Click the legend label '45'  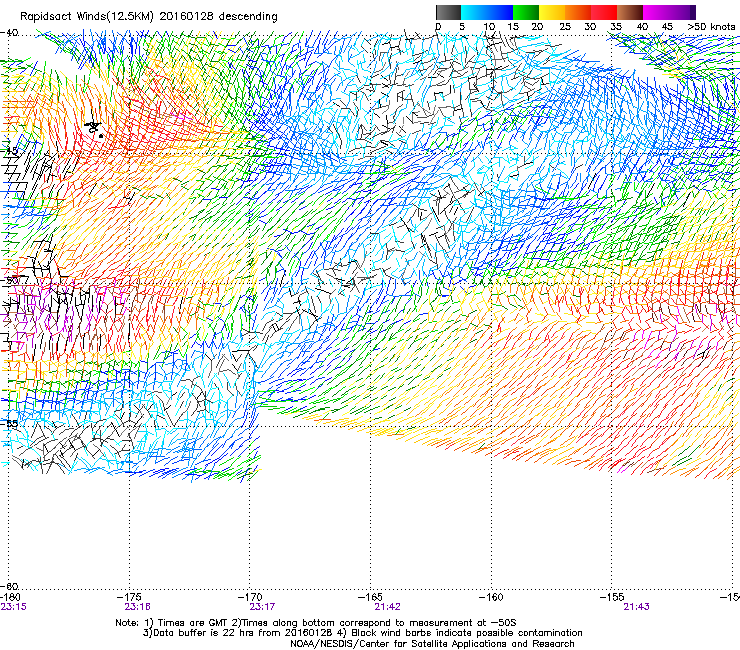pyautogui.click(x=667, y=27)
